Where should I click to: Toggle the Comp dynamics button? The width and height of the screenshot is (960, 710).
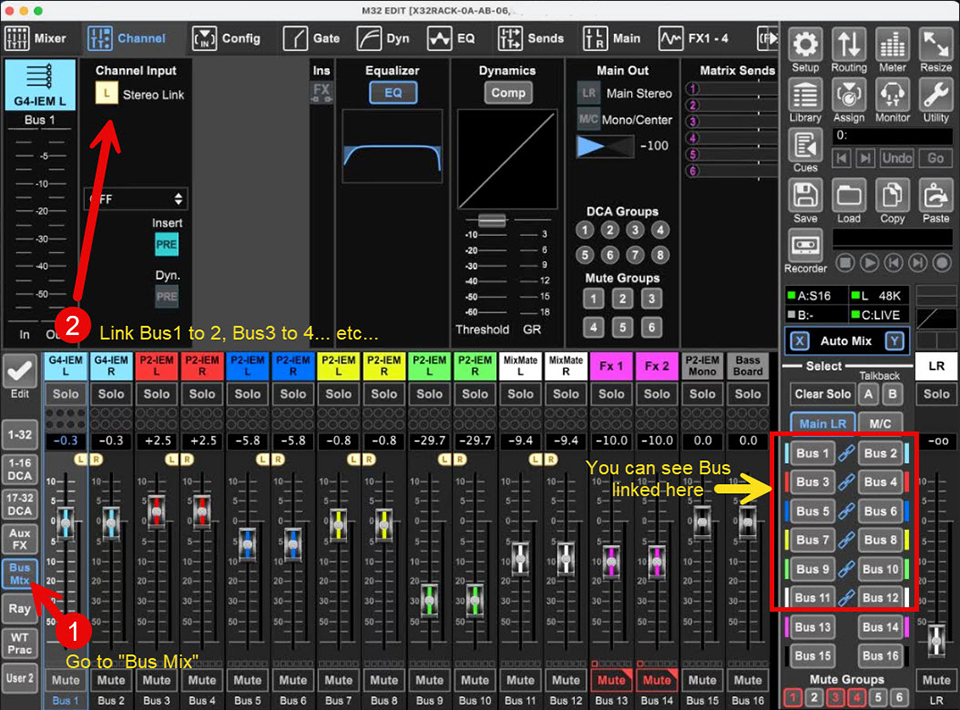(x=508, y=92)
